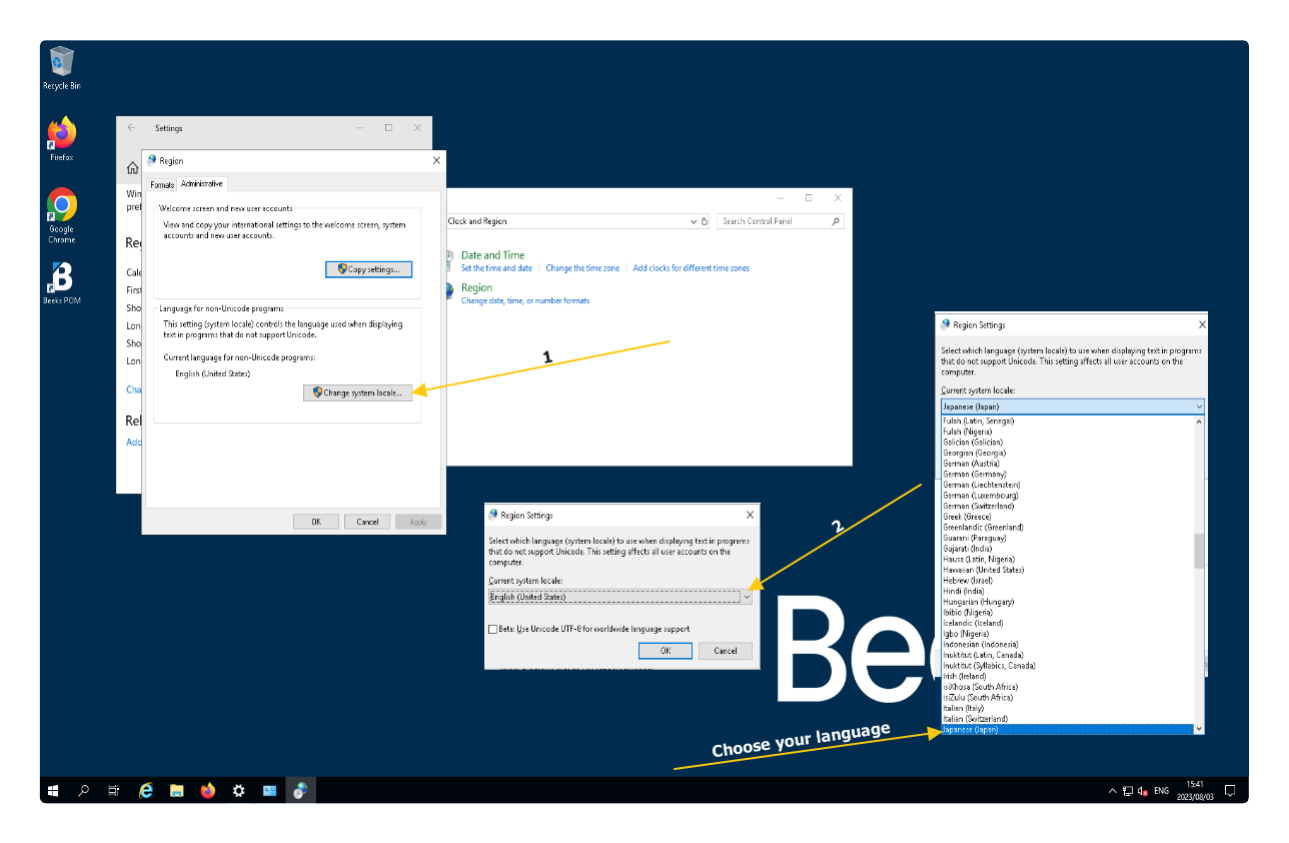Click Change system locale... button

358,393
